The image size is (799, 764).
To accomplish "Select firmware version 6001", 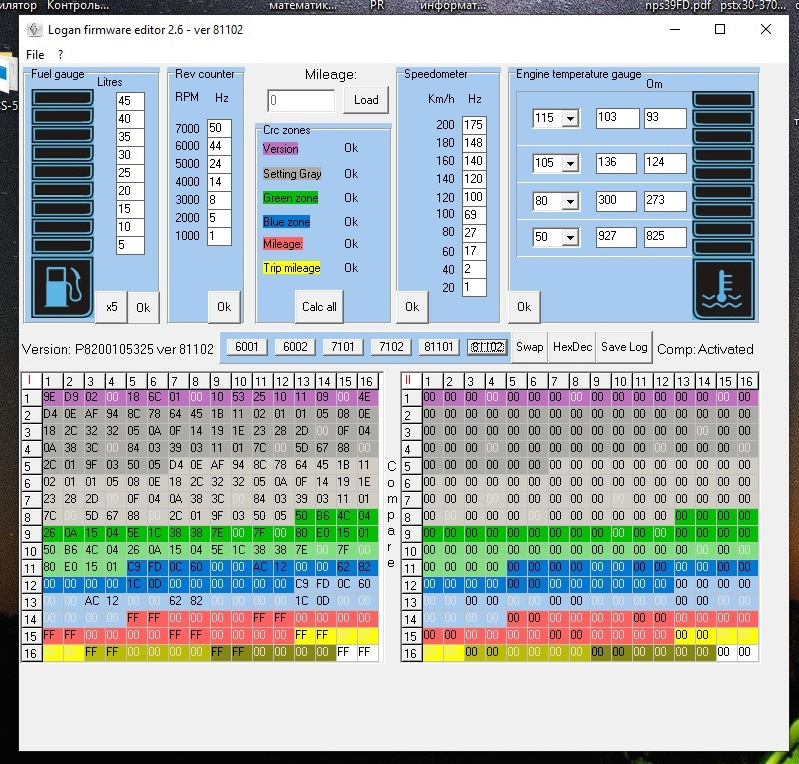I will (x=247, y=347).
